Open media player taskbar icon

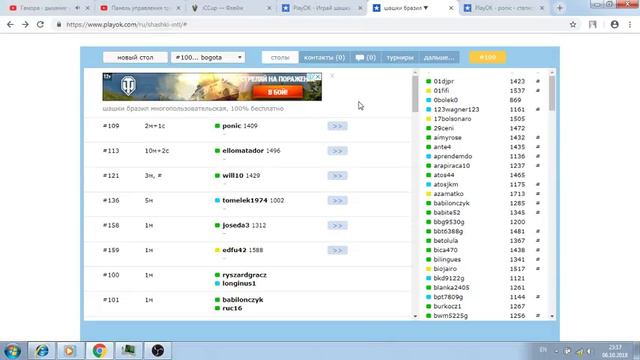point(69,351)
